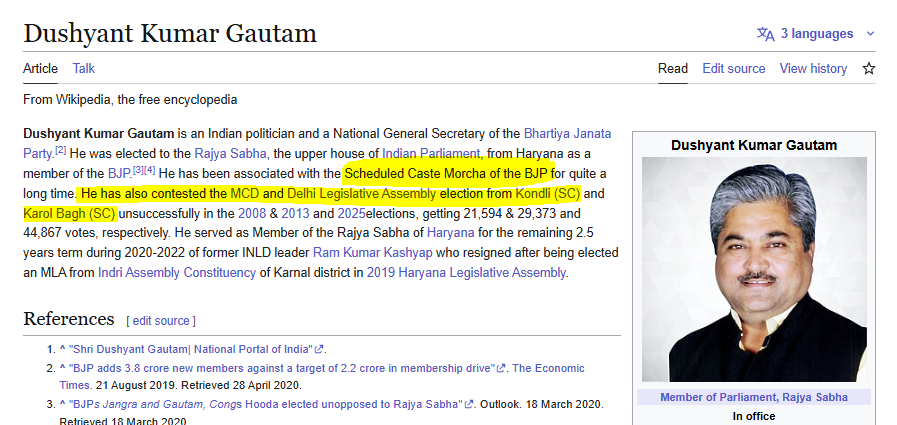Open the 2013 election link
The width and height of the screenshot is (897, 425).
[x=295, y=214]
